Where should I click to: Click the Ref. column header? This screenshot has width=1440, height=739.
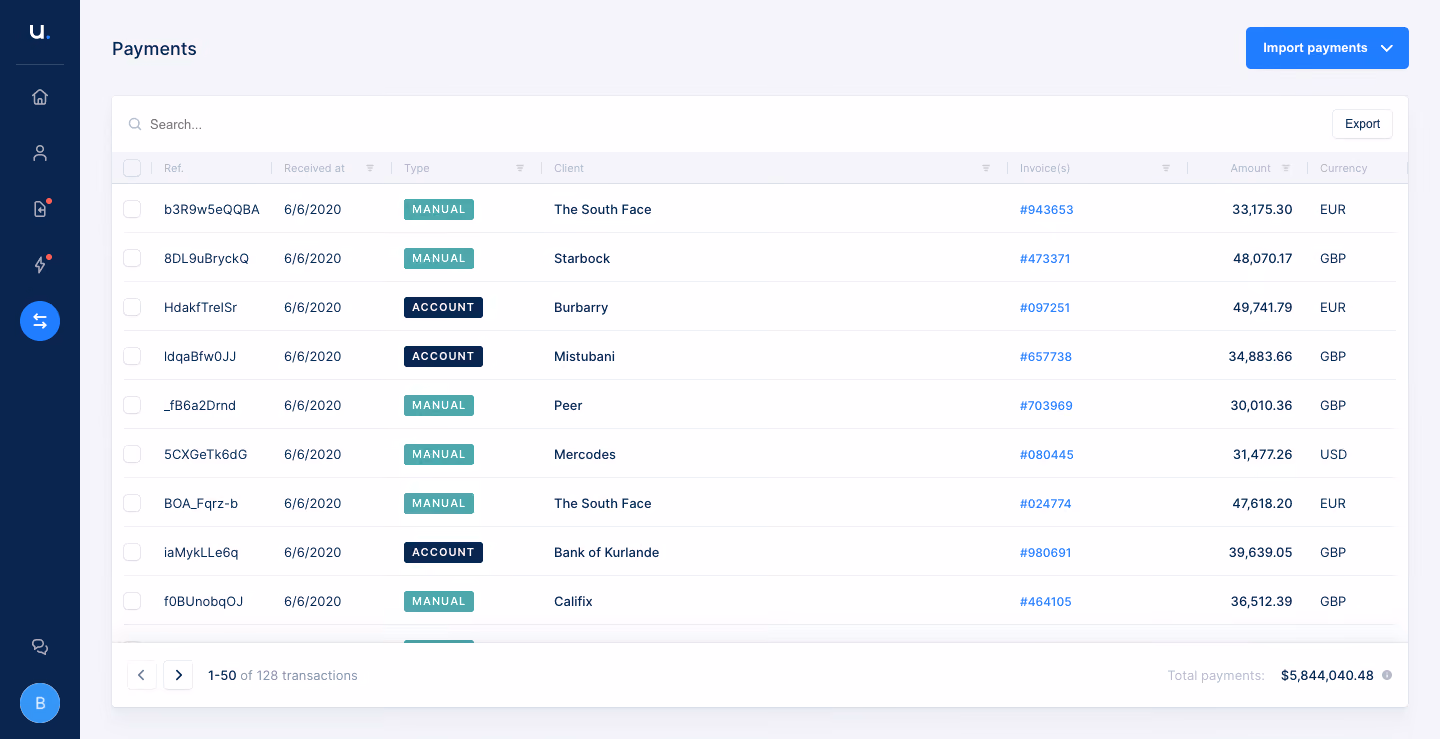tap(174, 168)
